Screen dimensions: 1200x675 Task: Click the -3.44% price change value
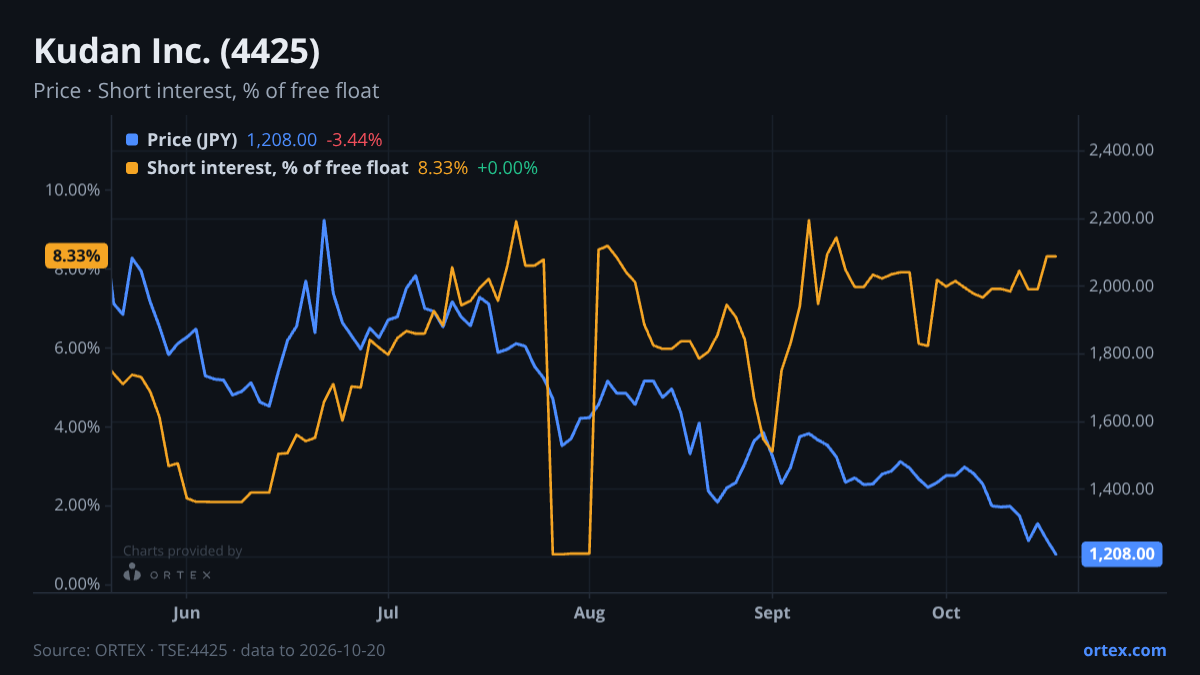click(x=354, y=140)
